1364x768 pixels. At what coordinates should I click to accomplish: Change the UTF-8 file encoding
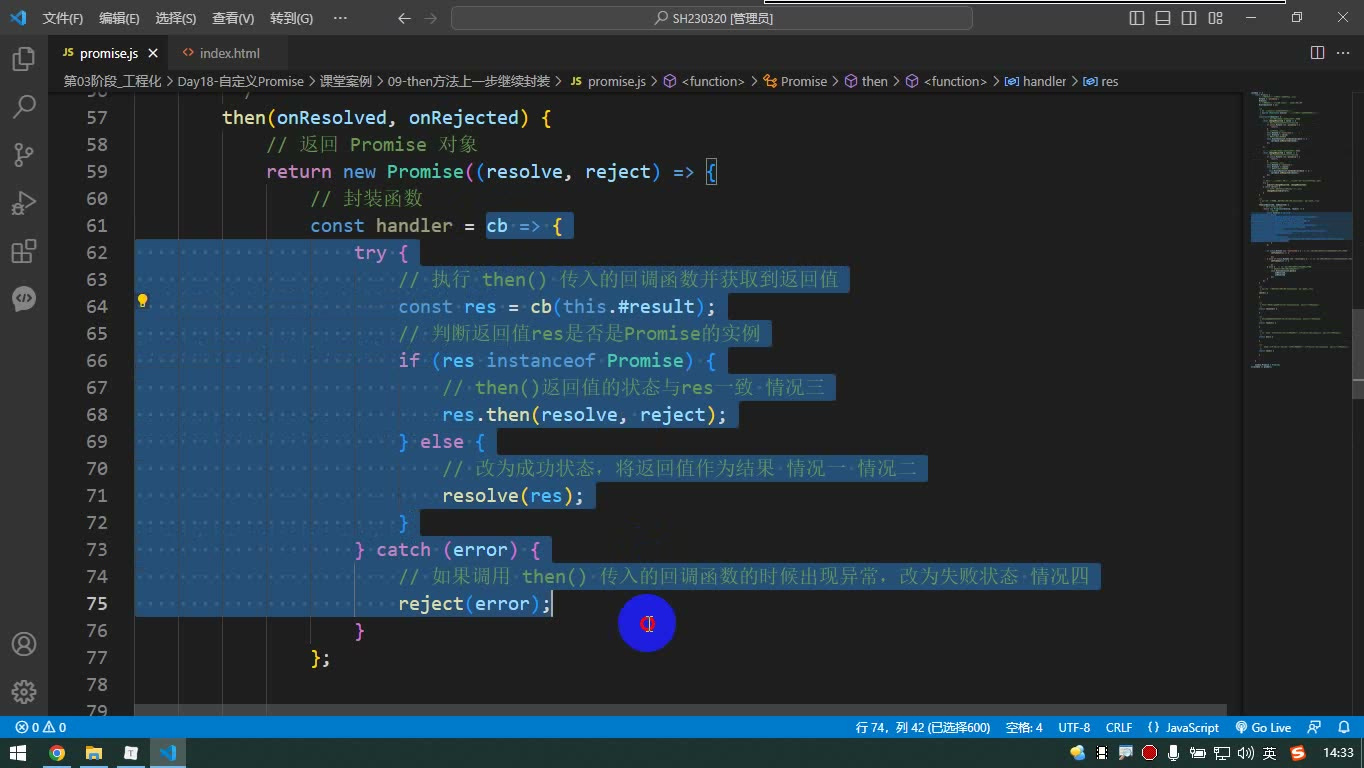point(1074,727)
